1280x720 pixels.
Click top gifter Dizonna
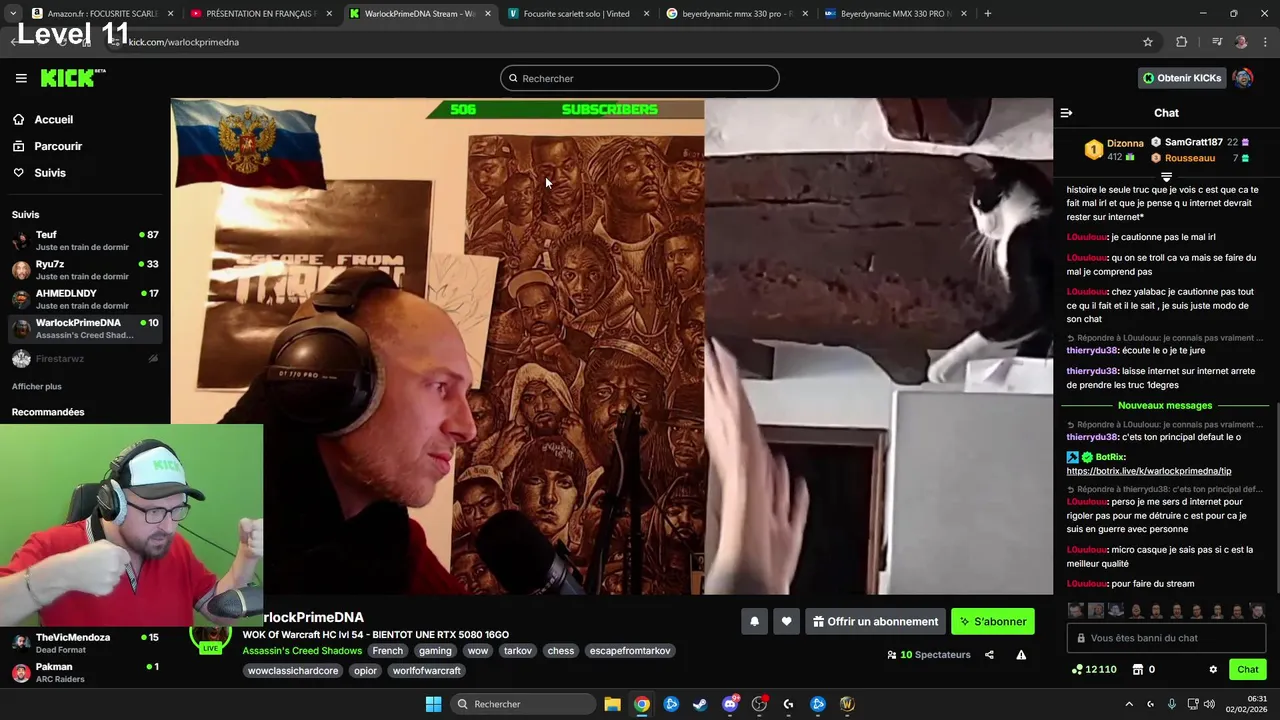click(x=1125, y=143)
